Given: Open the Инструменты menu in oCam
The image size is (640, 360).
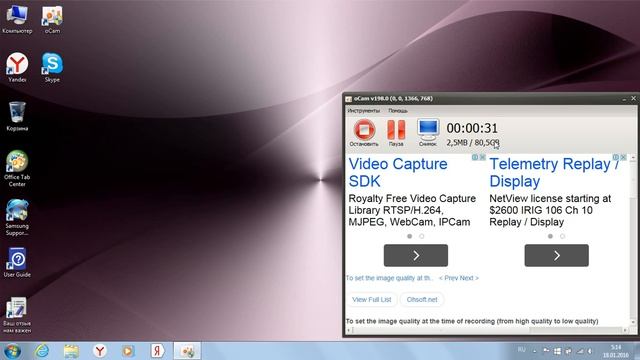Looking at the screenshot, I should tap(363, 111).
